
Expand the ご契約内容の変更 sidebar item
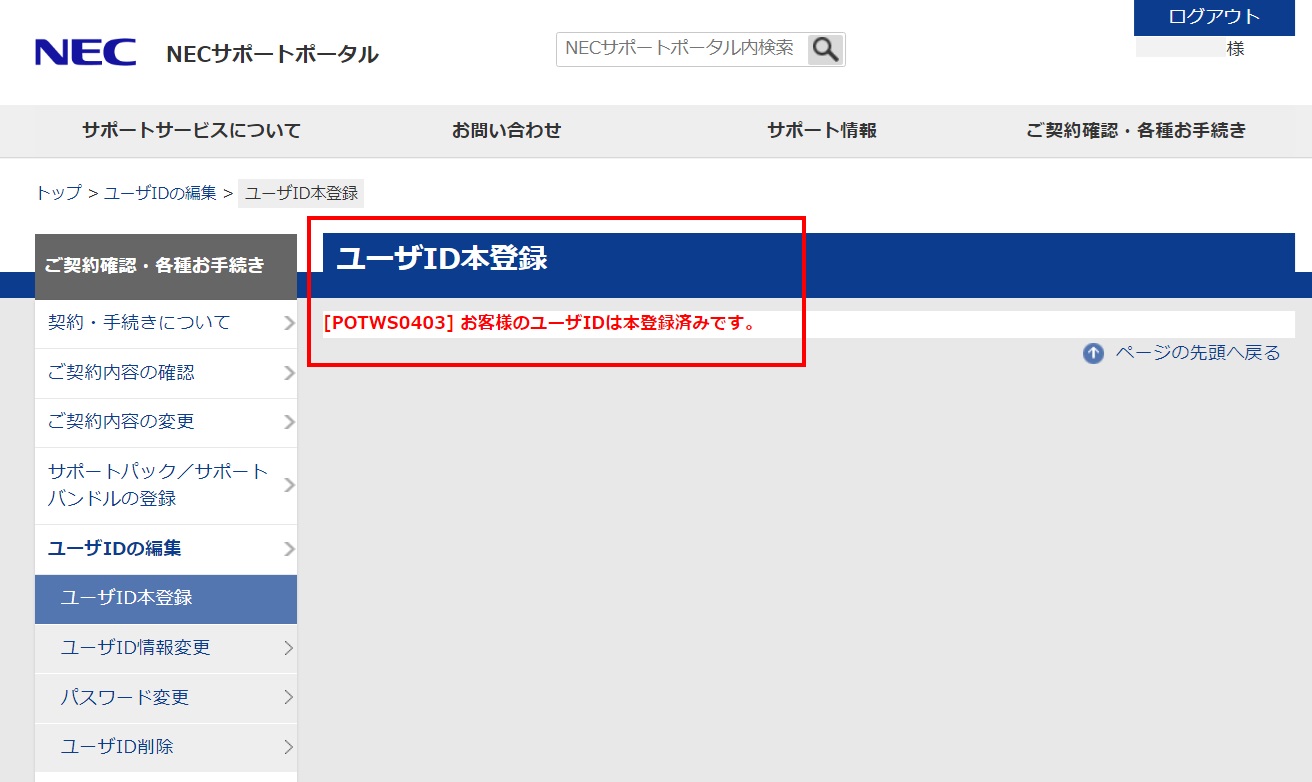click(165, 422)
